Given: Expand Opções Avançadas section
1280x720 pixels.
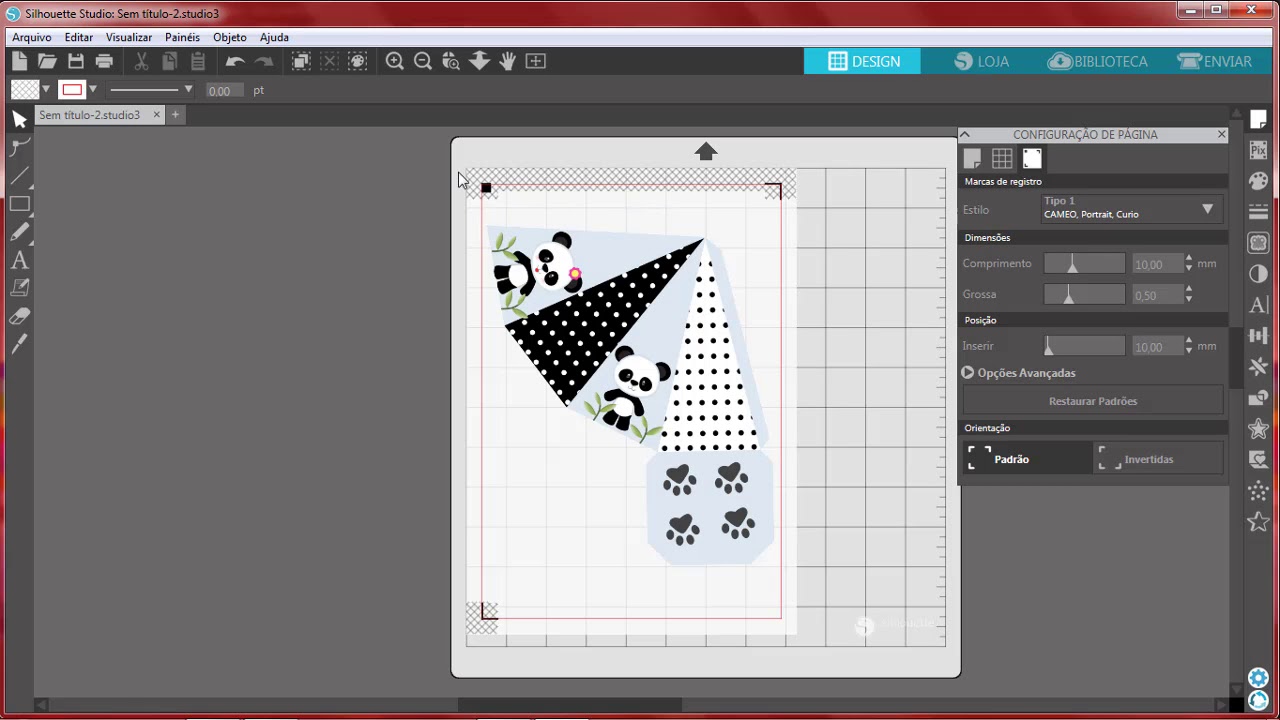Looking at the screenshot, I should point(1019,373).
